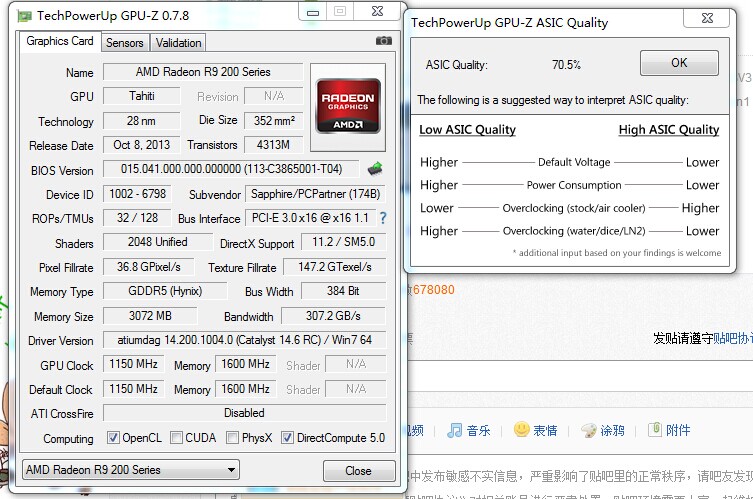Viewport: 753px width, 499px height.
Task: Toggle the PhysX checkbox
Action: [232, 438]
